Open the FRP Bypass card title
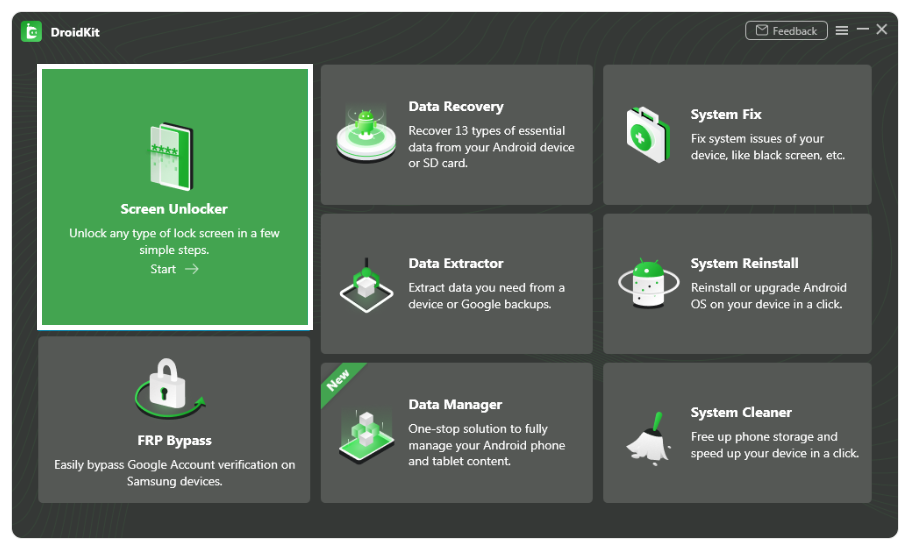910x544 pixels. pyautogui.click(x=174, y=441)
